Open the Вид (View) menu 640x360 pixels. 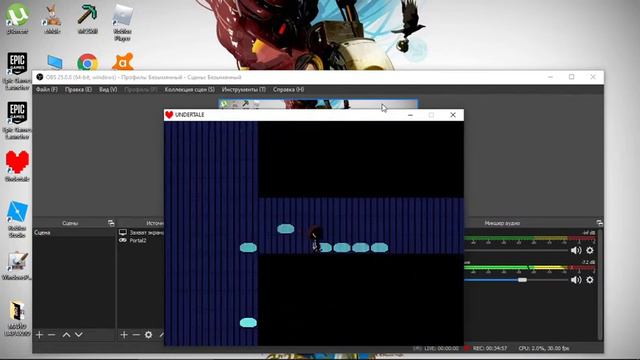click(x=108, y=89)
